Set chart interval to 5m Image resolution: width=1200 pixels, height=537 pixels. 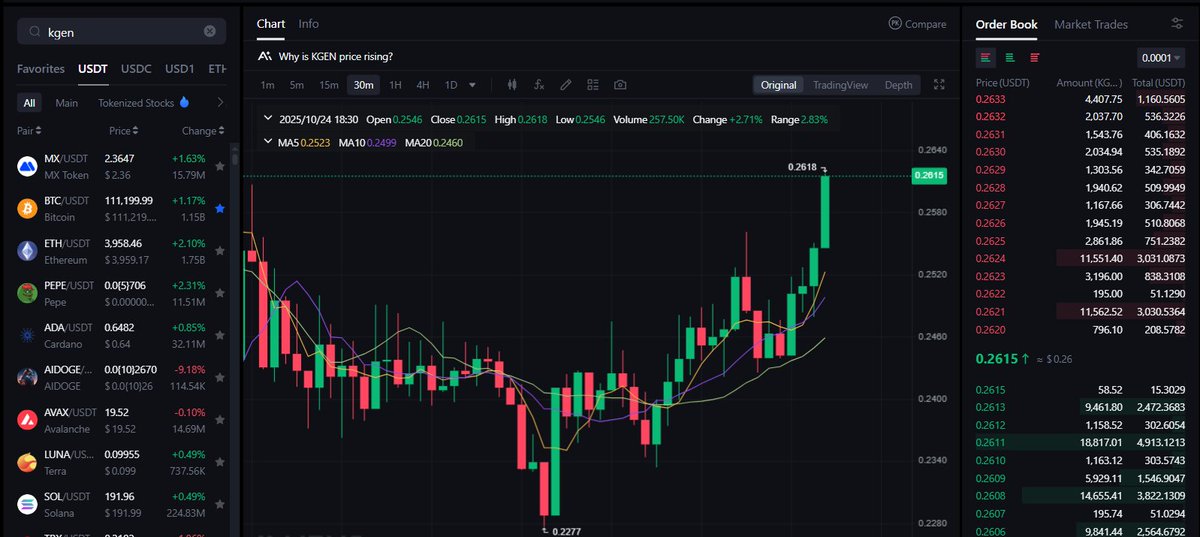[x=297, y=85]
